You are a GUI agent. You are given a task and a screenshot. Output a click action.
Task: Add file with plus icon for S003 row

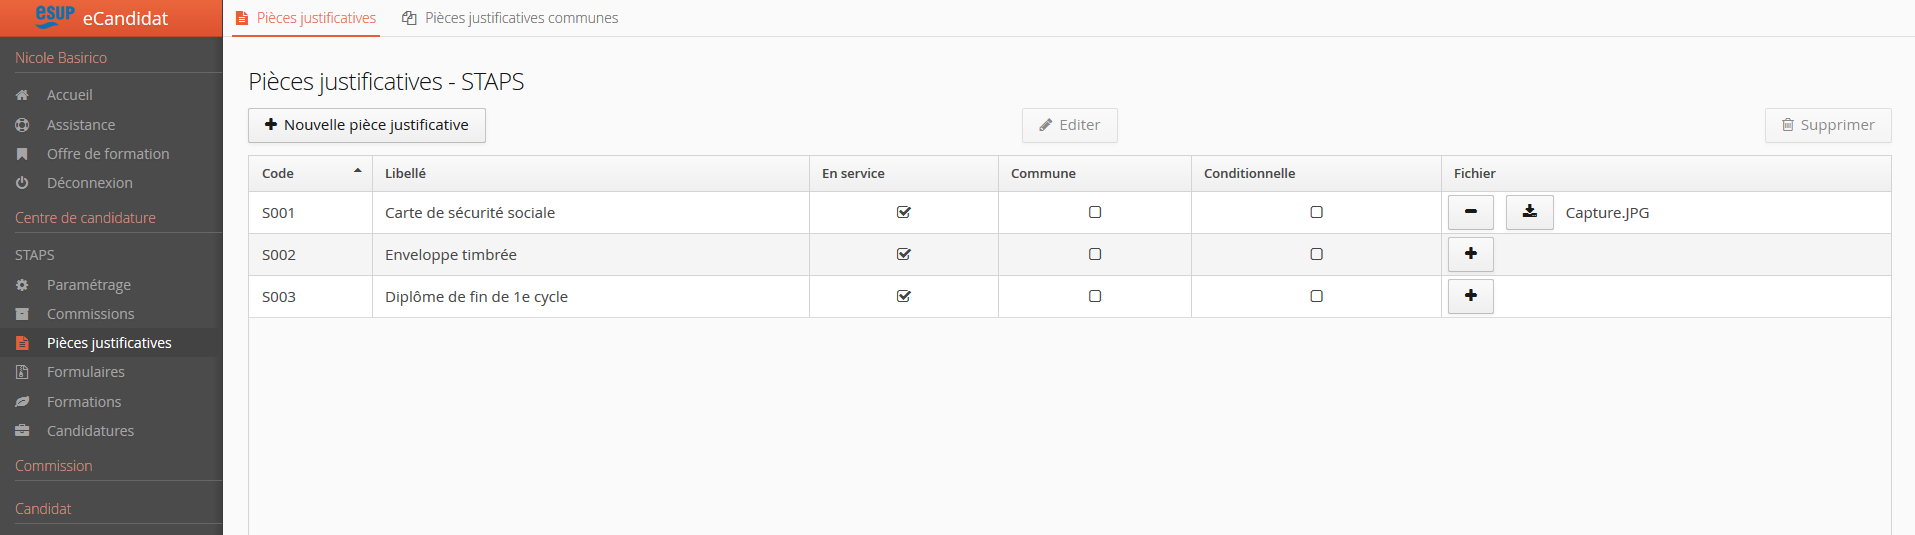tap(1470, 296)
